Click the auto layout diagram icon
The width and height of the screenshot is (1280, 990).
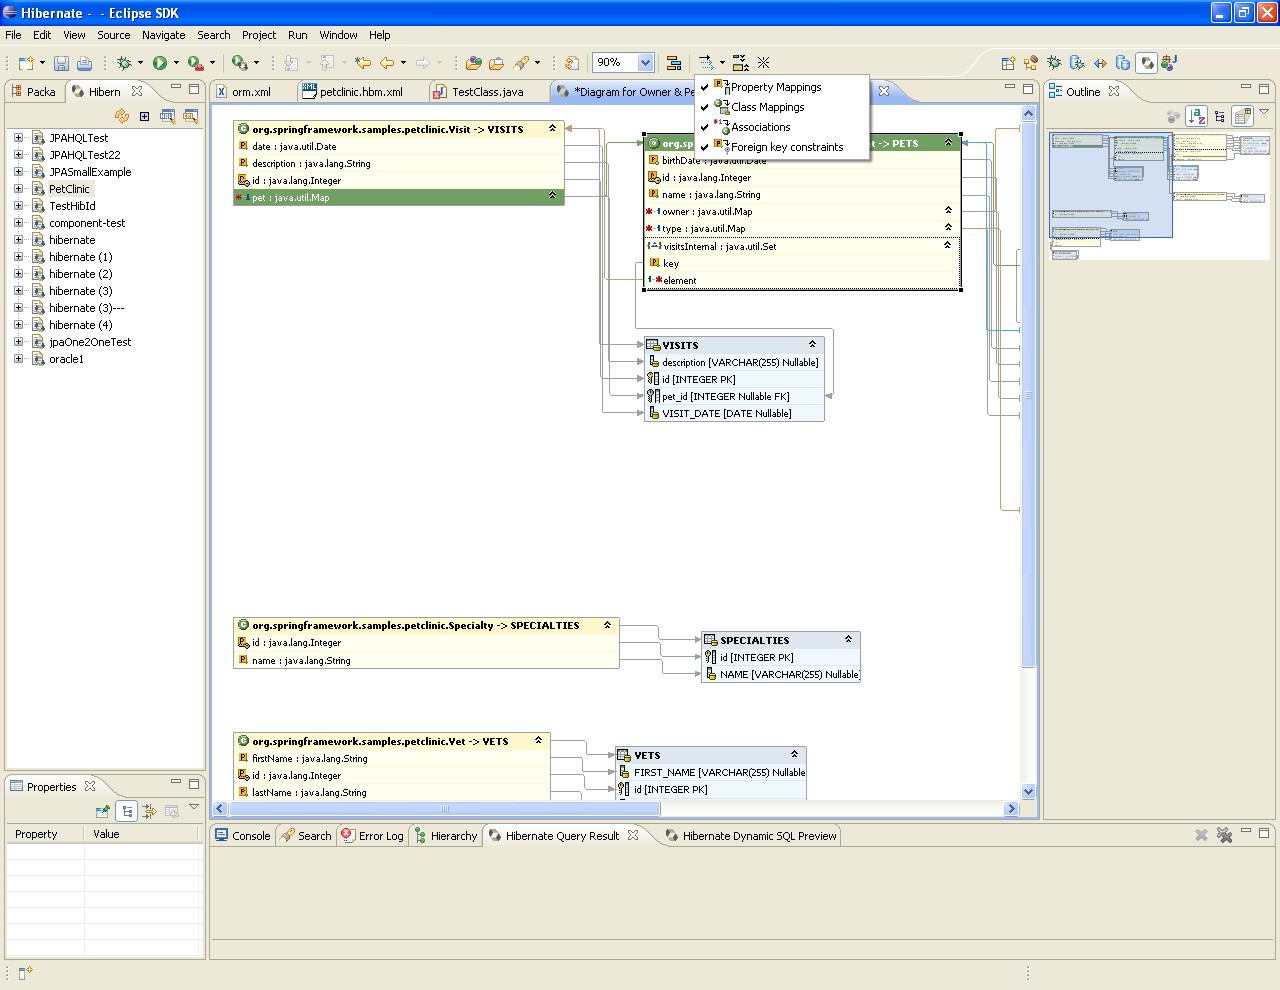point(674,63)
